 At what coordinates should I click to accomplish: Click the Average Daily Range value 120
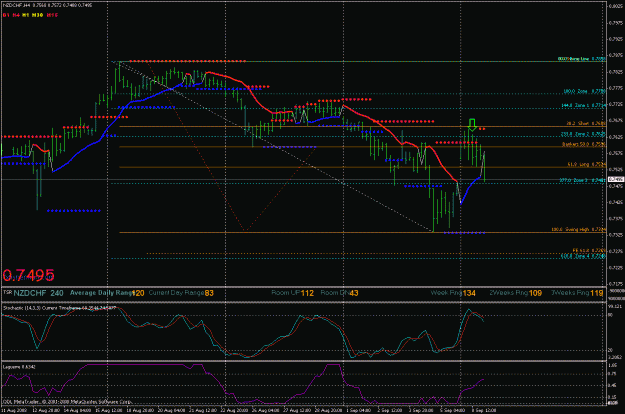pyautogui.click(x=138, y=293)
